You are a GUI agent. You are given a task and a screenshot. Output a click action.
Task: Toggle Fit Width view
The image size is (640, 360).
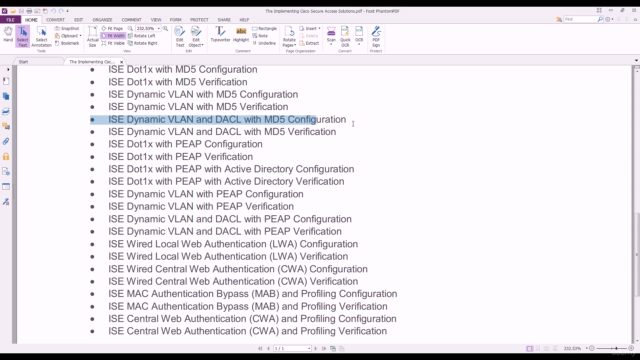[113, 36]
